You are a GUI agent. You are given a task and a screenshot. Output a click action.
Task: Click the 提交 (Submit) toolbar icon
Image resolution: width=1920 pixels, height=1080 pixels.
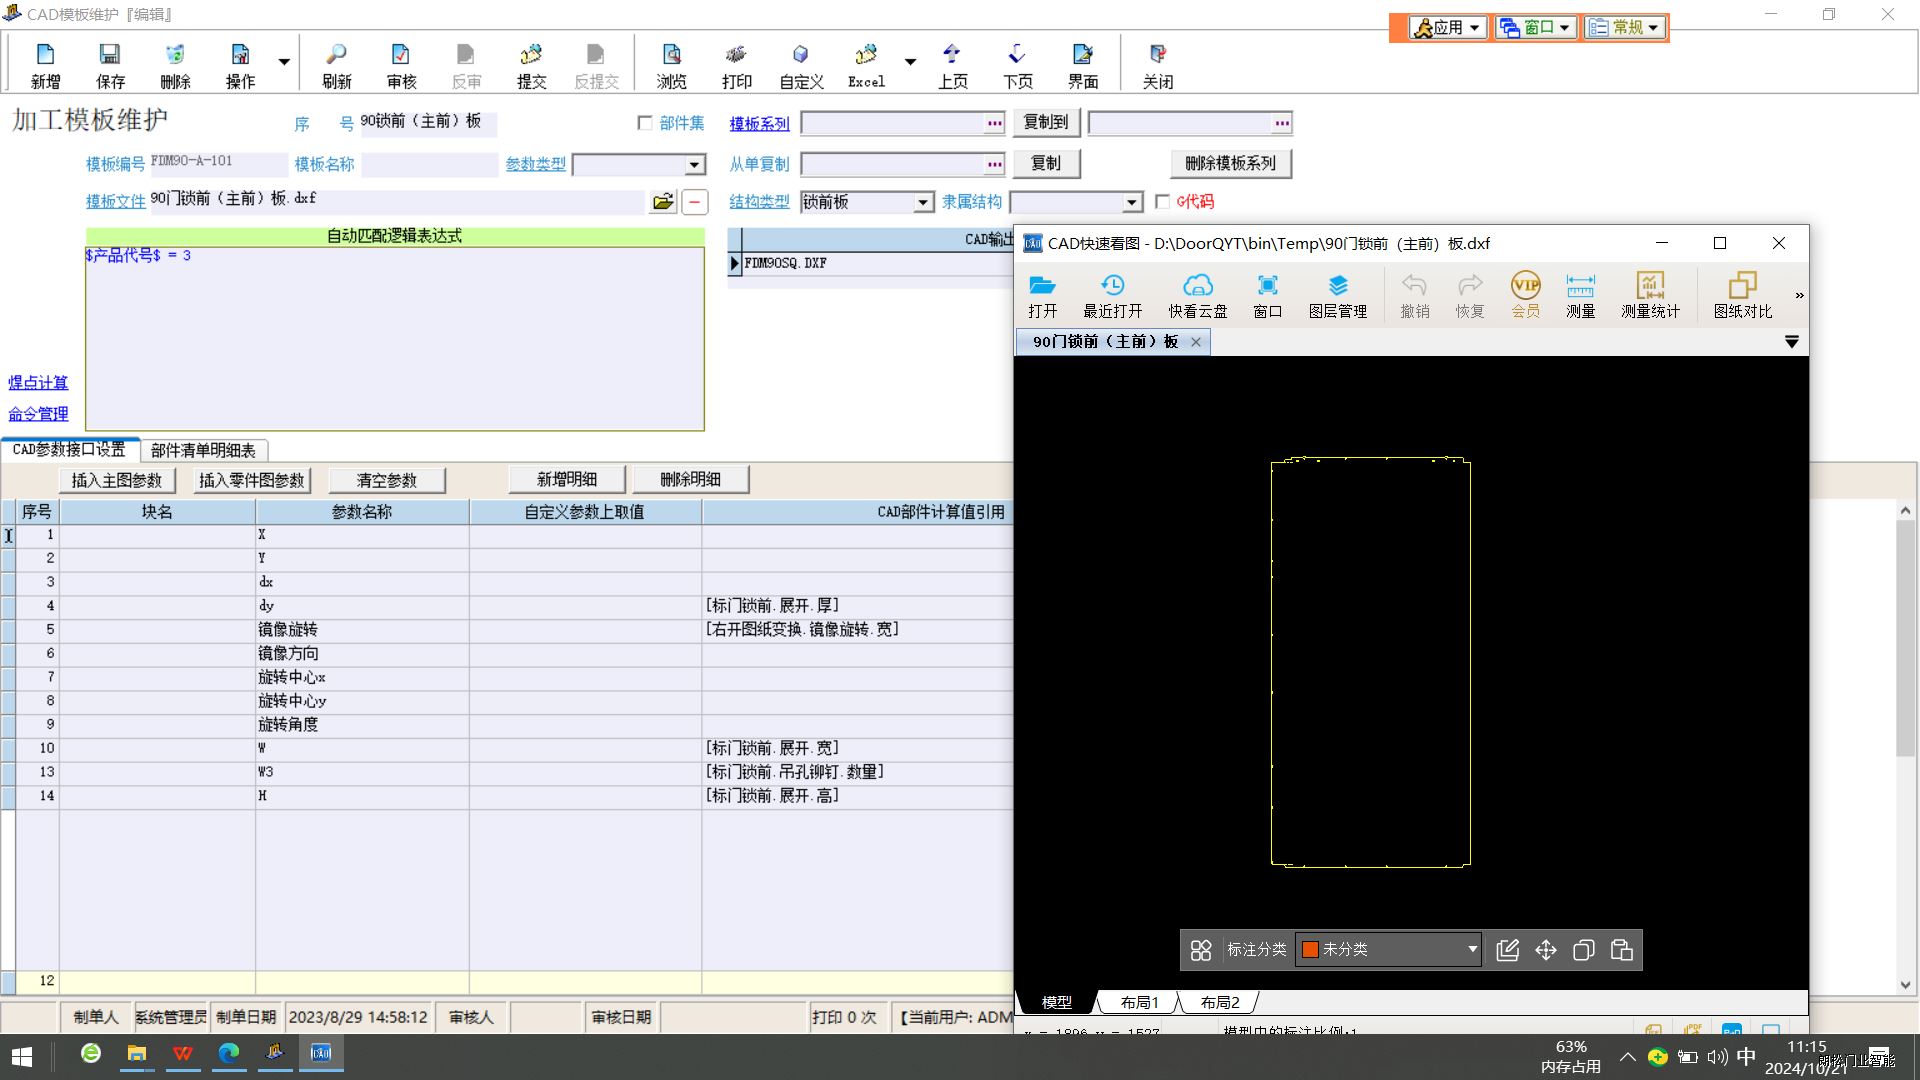[531, 66]
